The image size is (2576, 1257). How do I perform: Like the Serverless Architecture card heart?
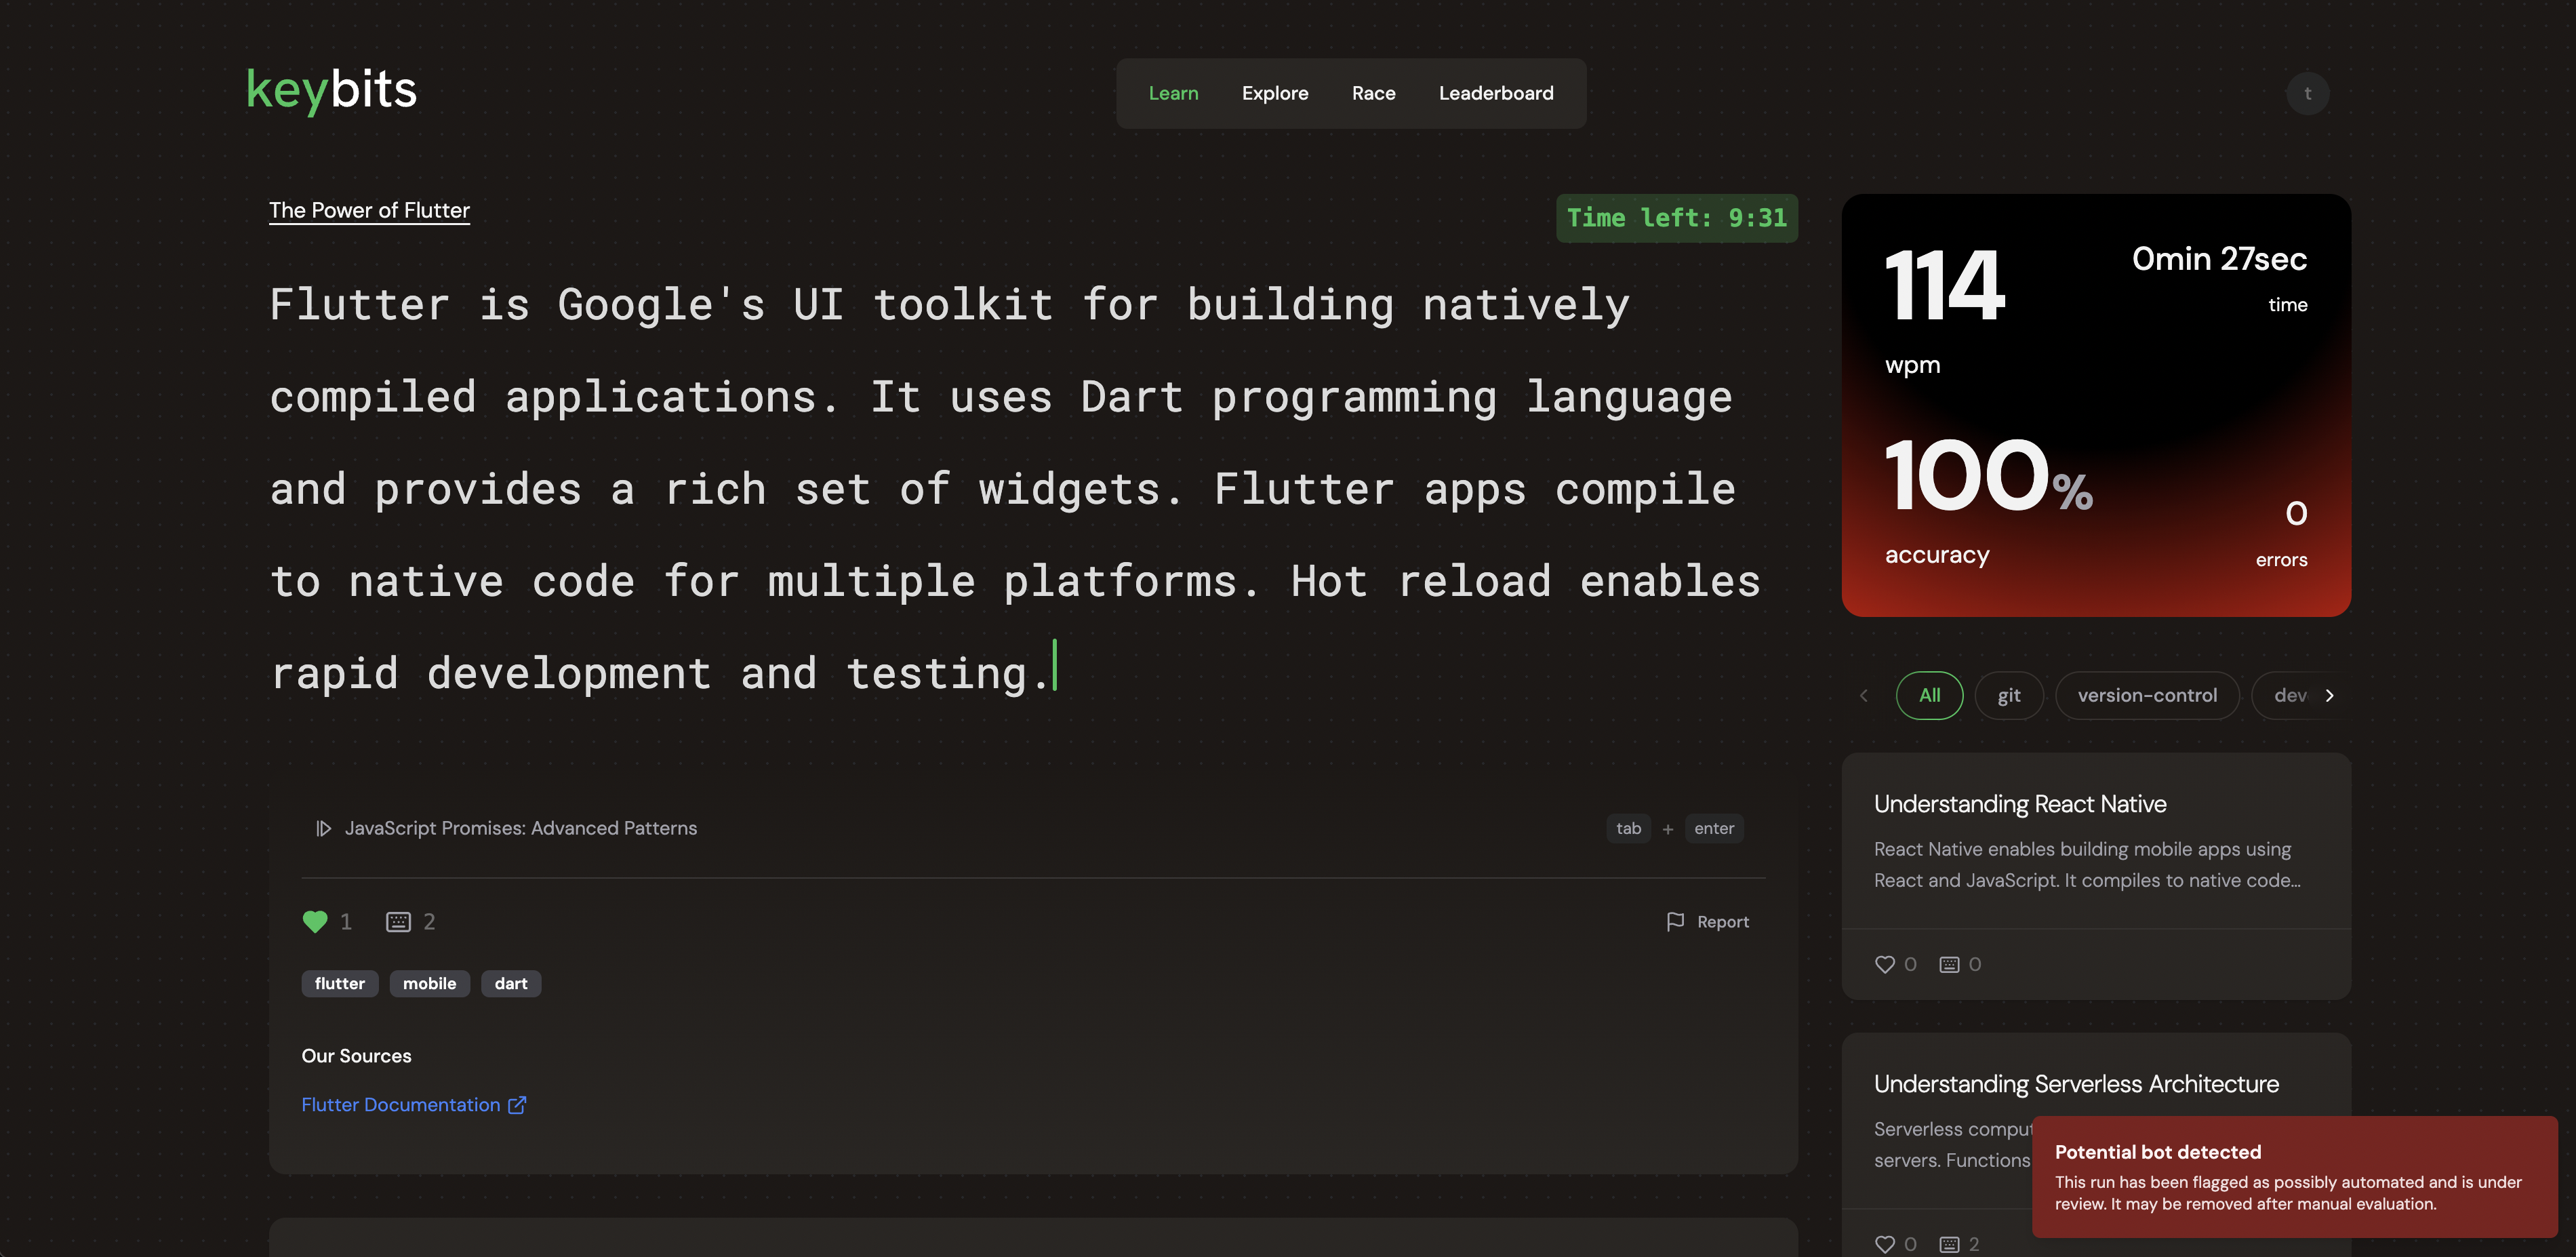[x=1884, y=1244]
